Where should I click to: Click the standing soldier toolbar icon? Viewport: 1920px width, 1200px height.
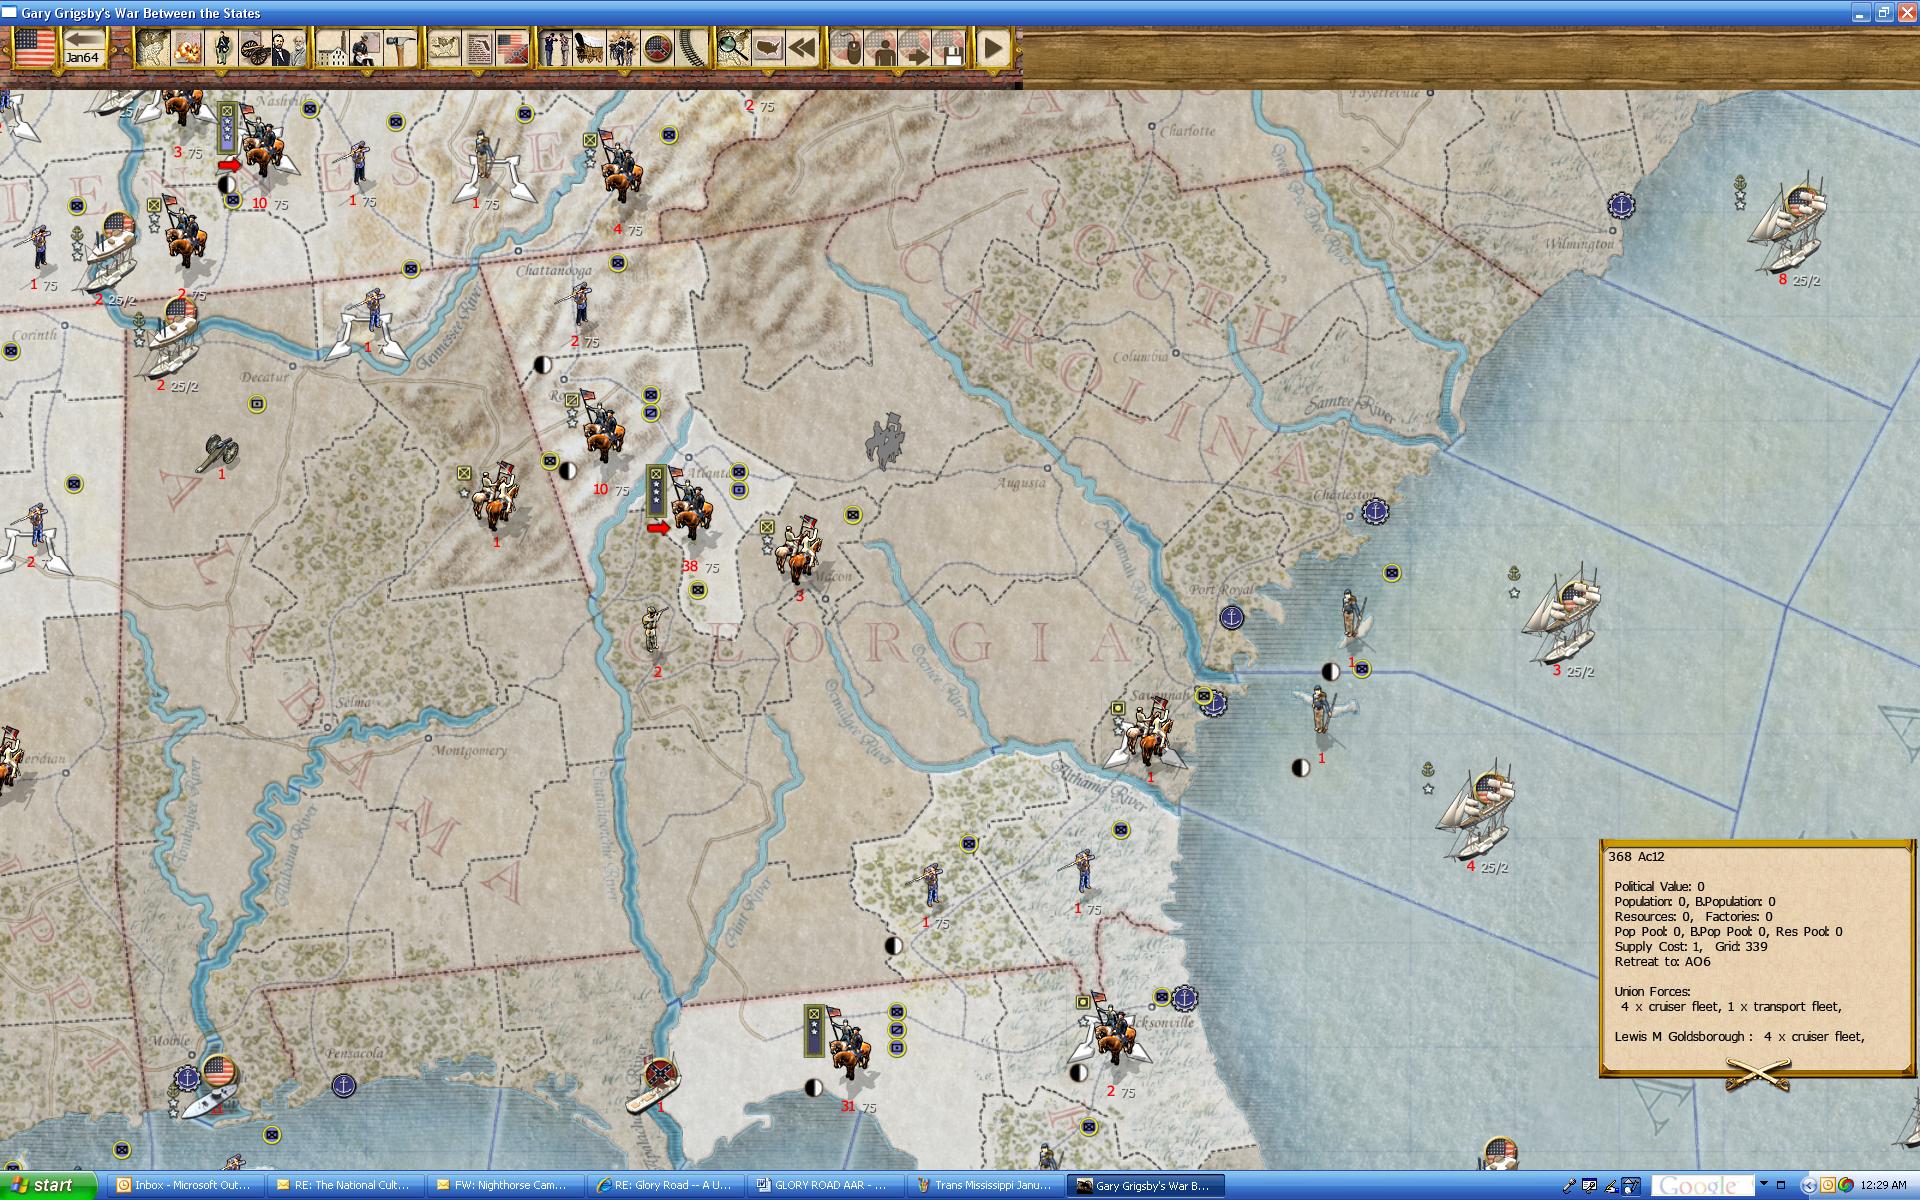click(x=222, y=47)
